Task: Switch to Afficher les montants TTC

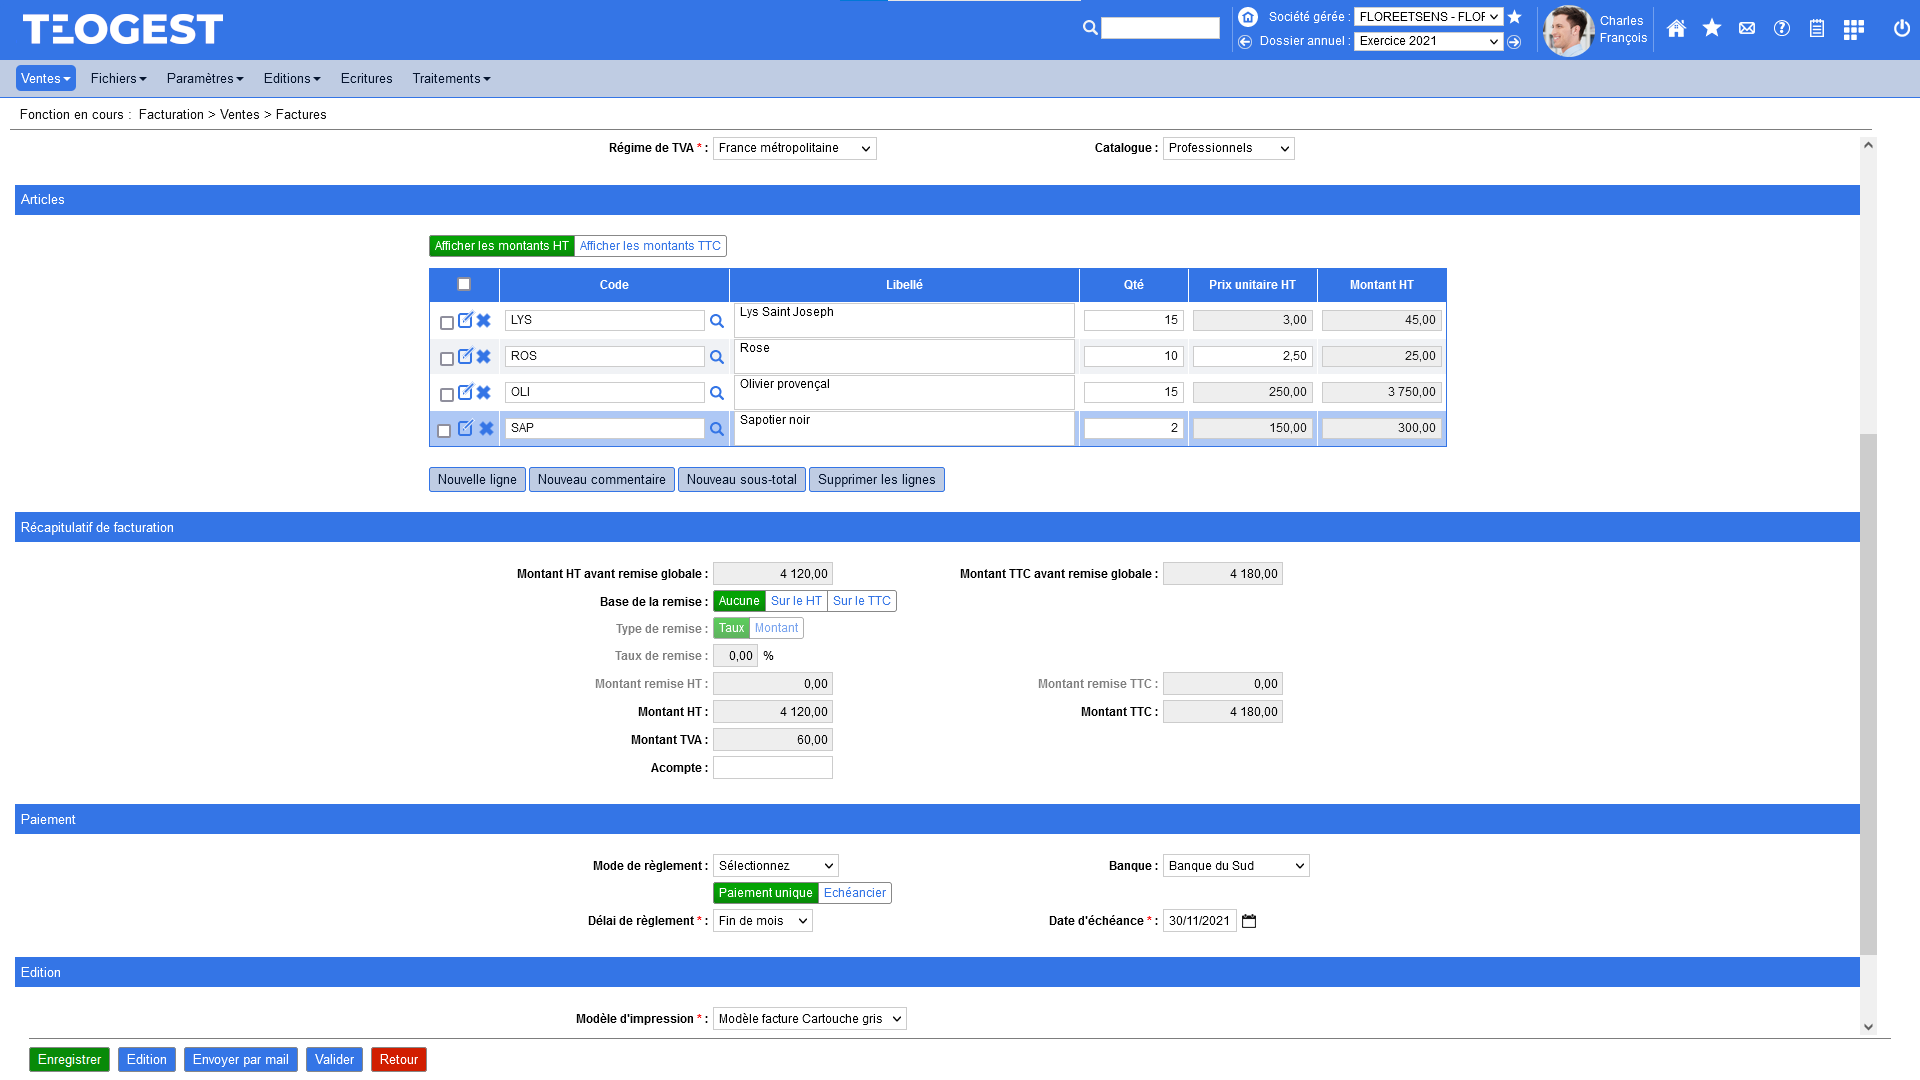Action: pos(650,246)
